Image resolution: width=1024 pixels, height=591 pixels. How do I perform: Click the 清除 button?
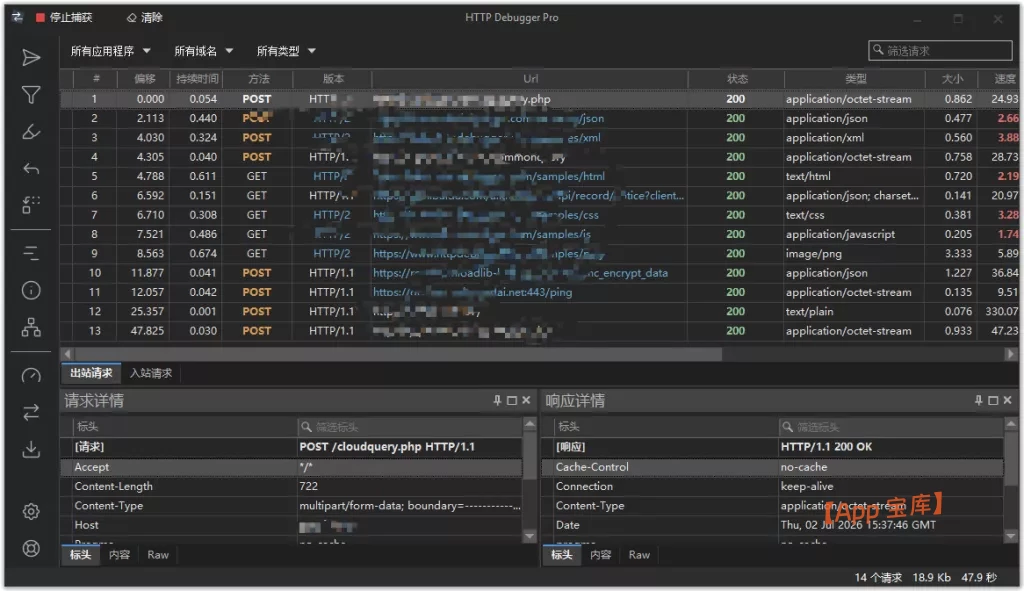(145, 18)
